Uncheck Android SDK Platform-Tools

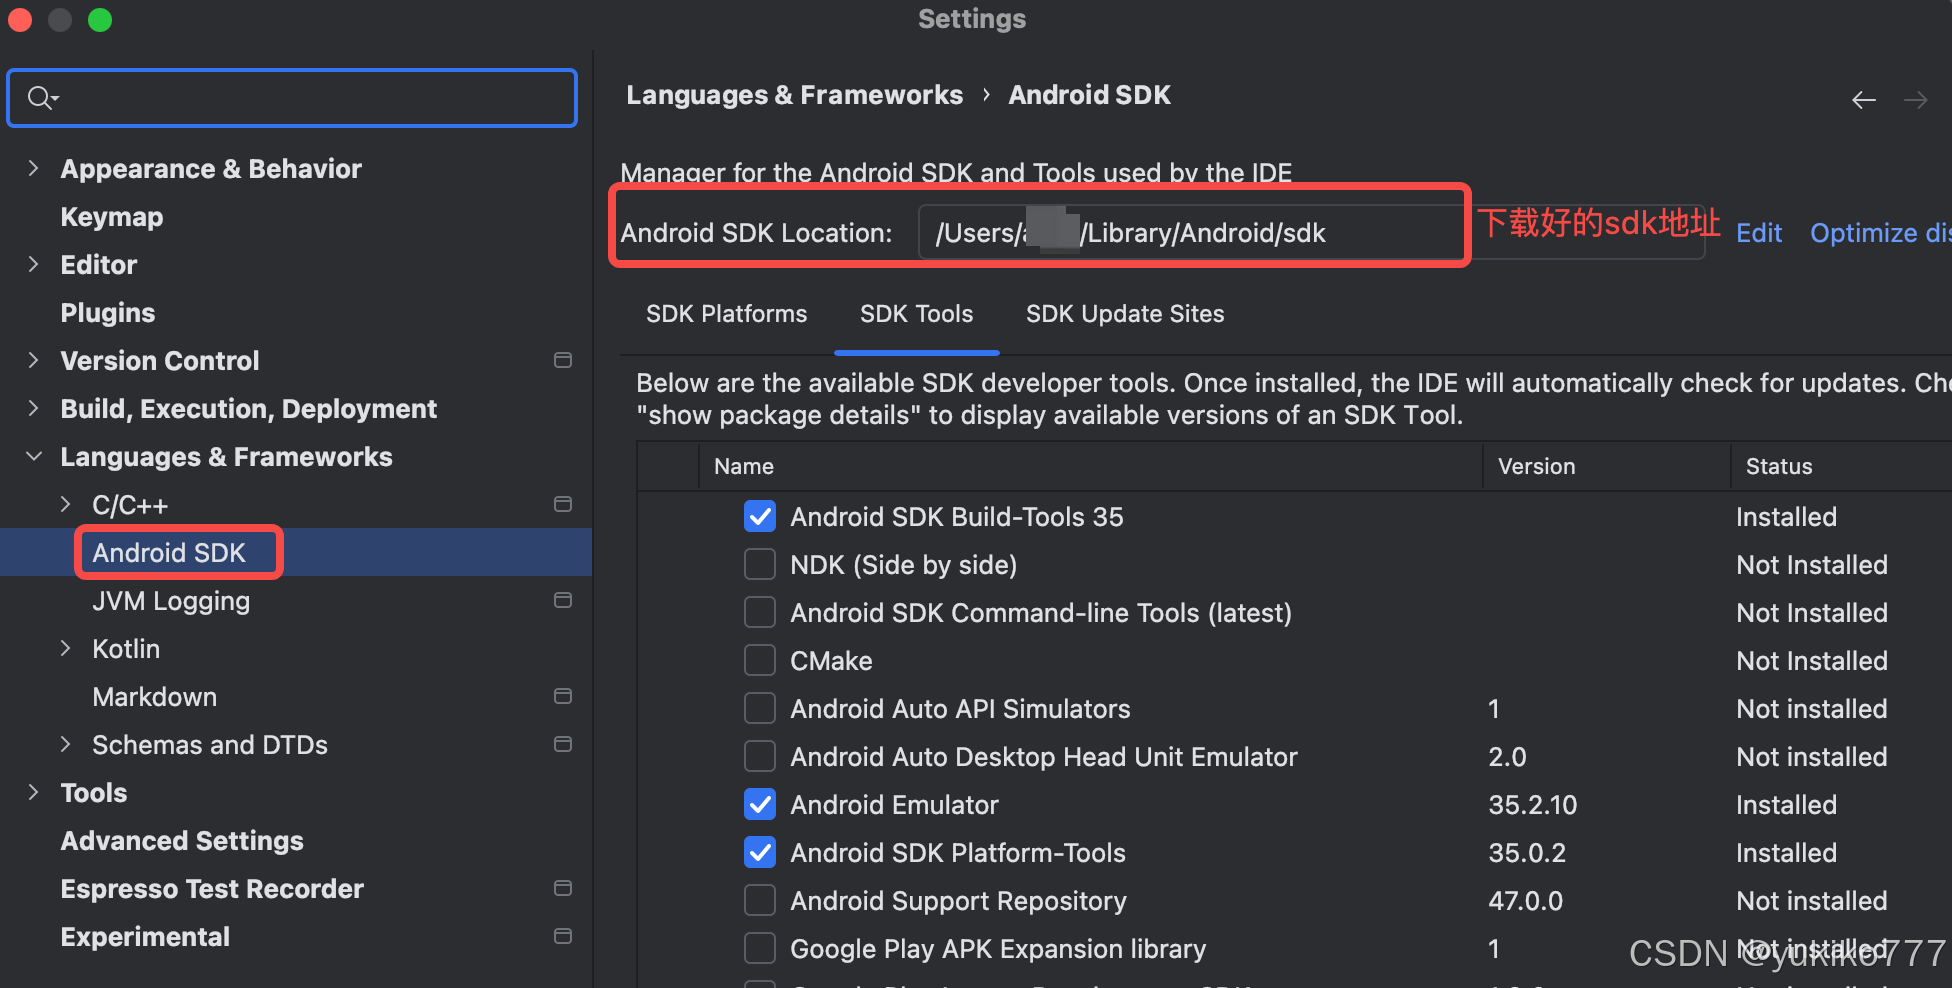(x=760, y=852)
